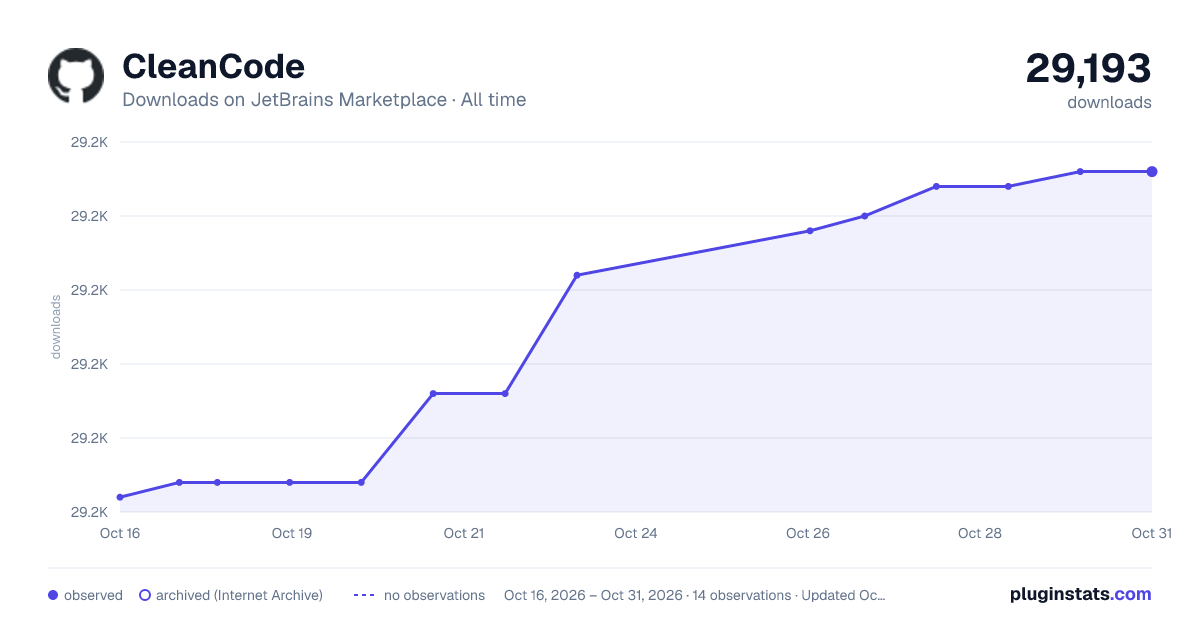Screen dimensions: 1200x630
Task: Click the hollow 'archived' legend circle
Action: [x=145, y=595]
